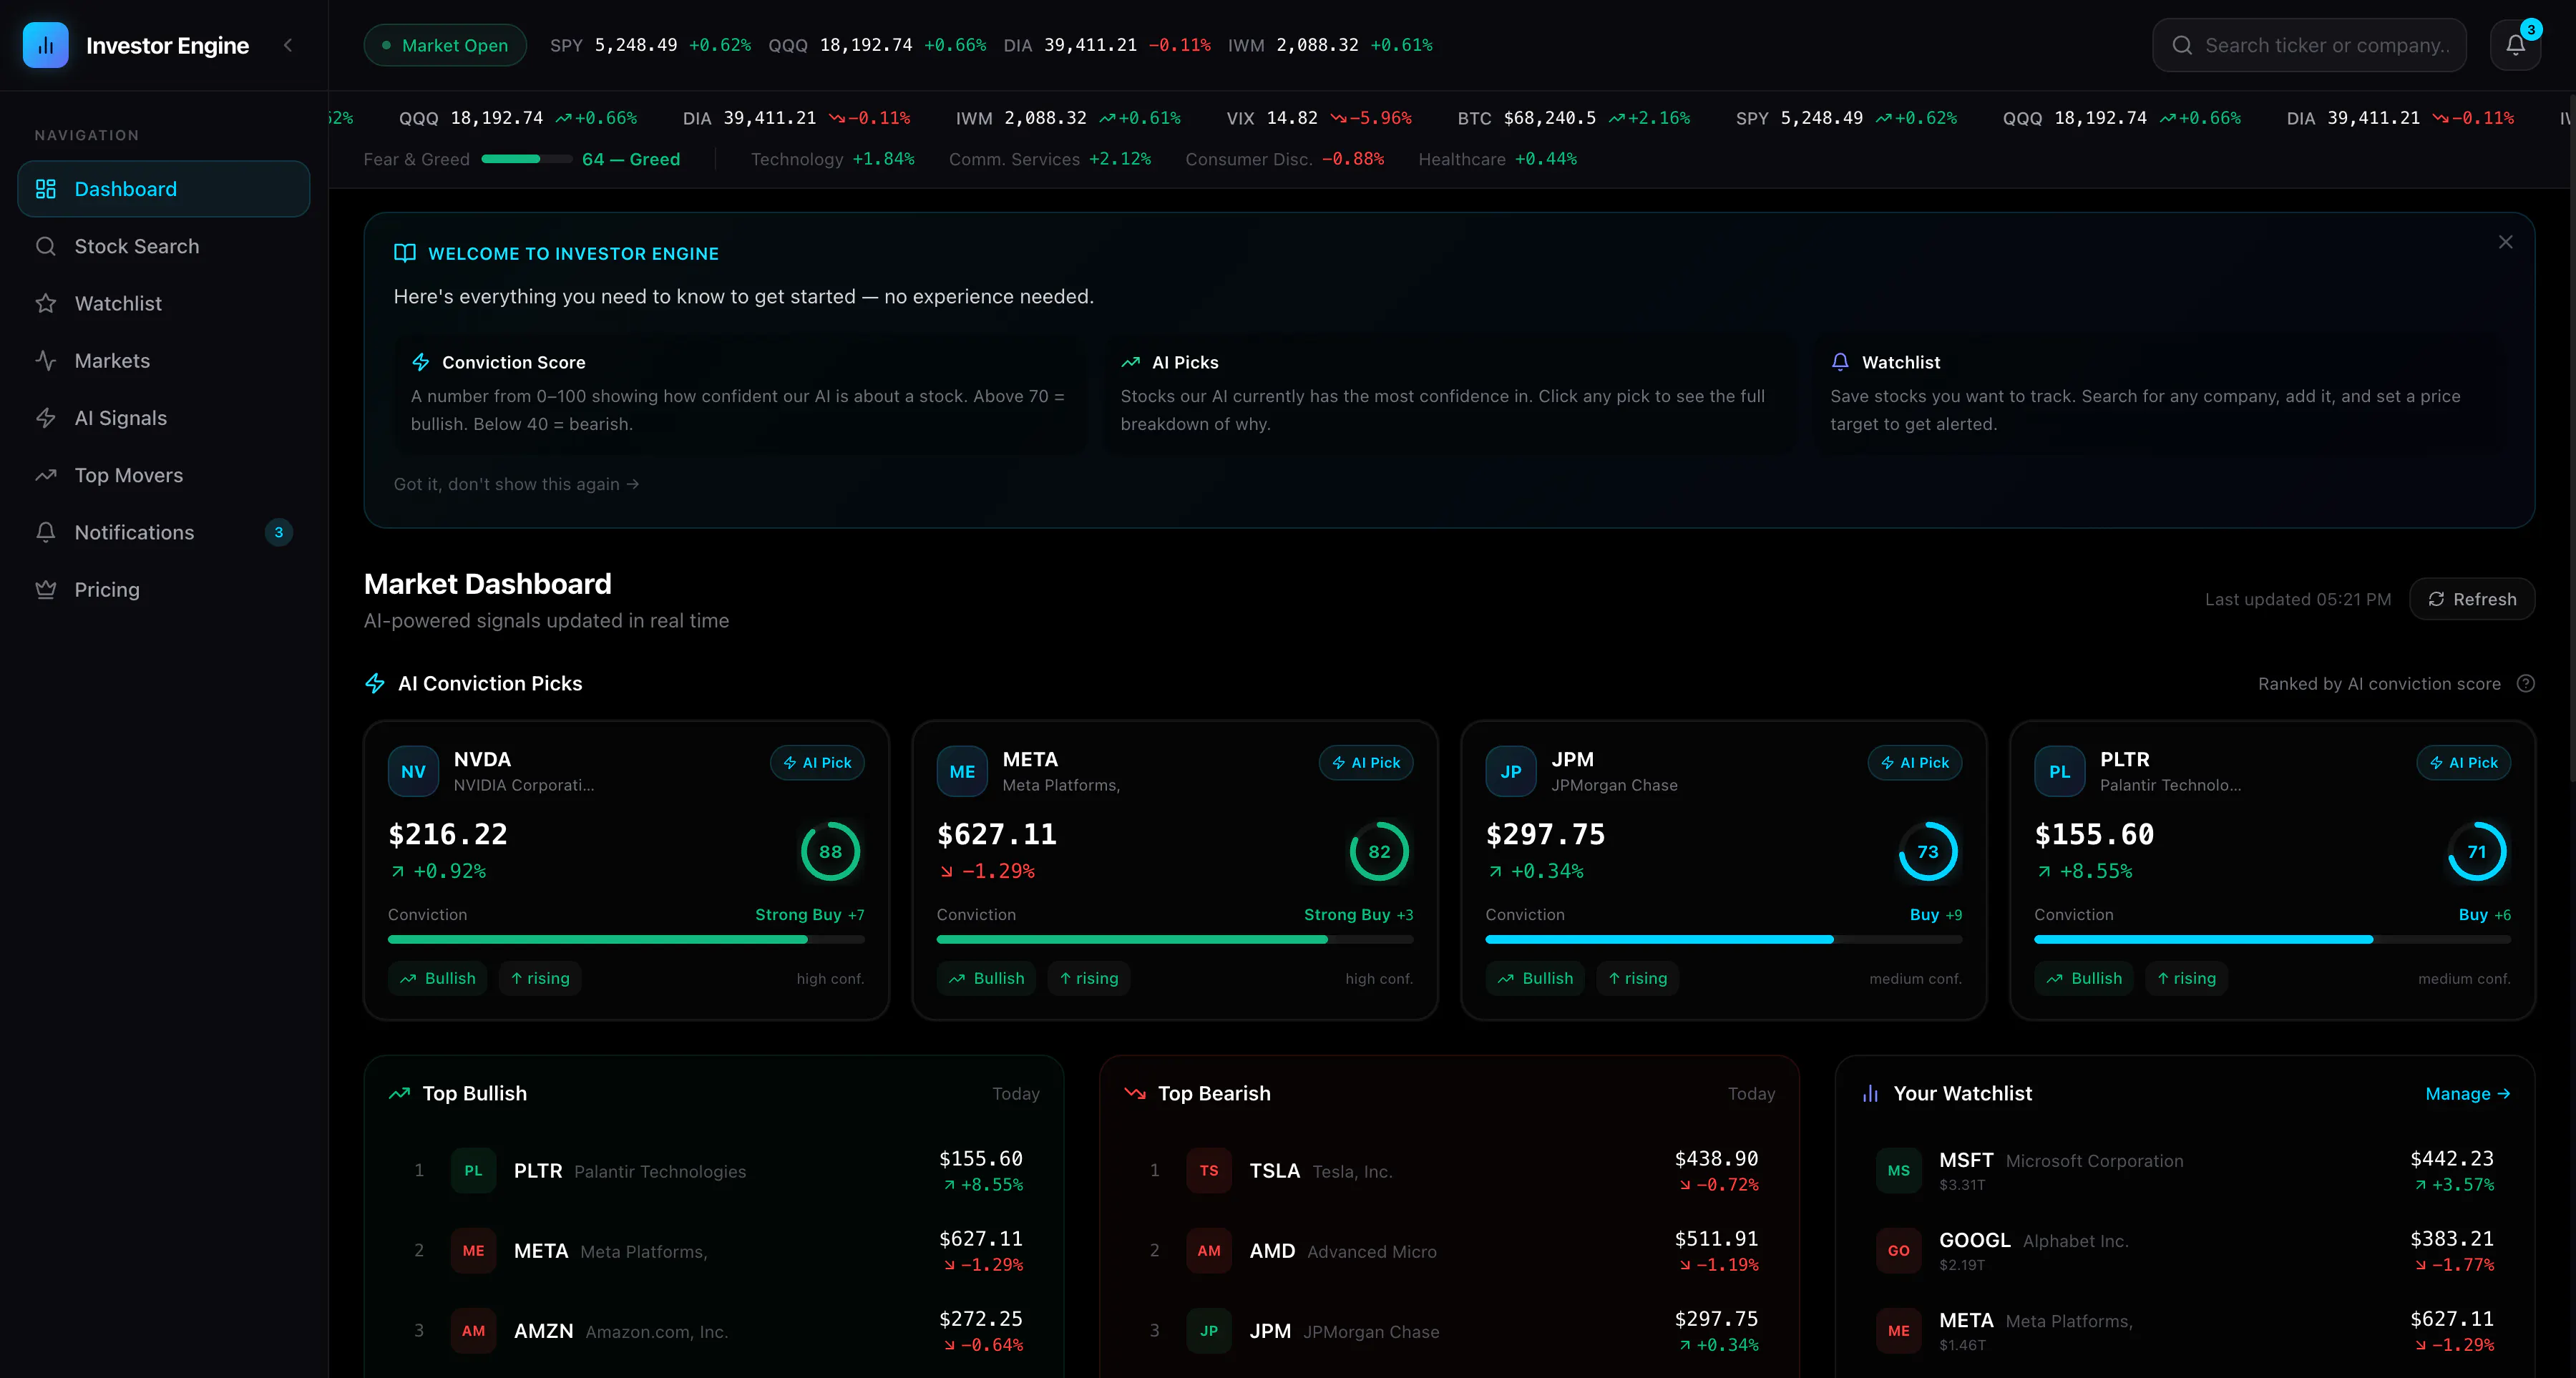2576x1378 pixels.
Task: Open AI Signals in the sidebar
Action: pos(164,418)
